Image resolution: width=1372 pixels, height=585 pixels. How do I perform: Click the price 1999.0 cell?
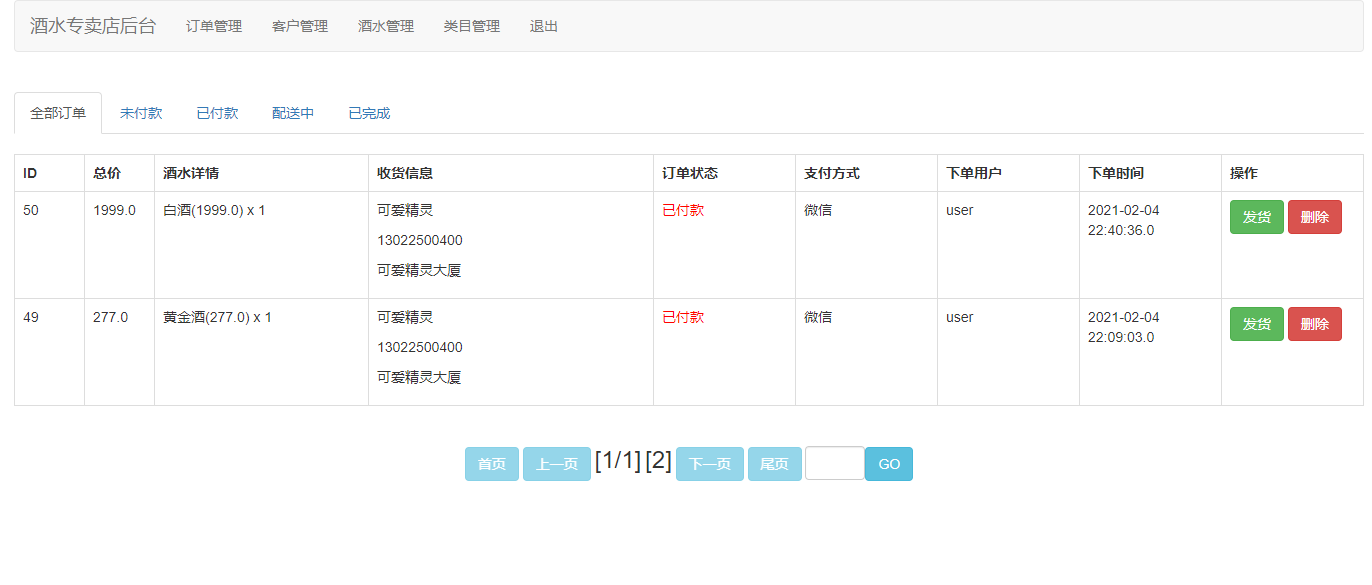[x=120, y=245]
